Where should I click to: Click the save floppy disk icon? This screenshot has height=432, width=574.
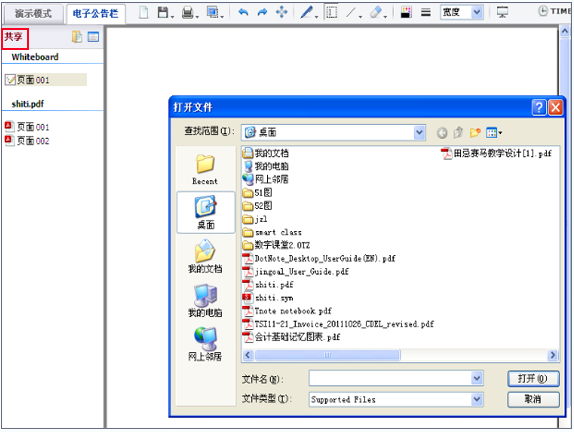163,13
